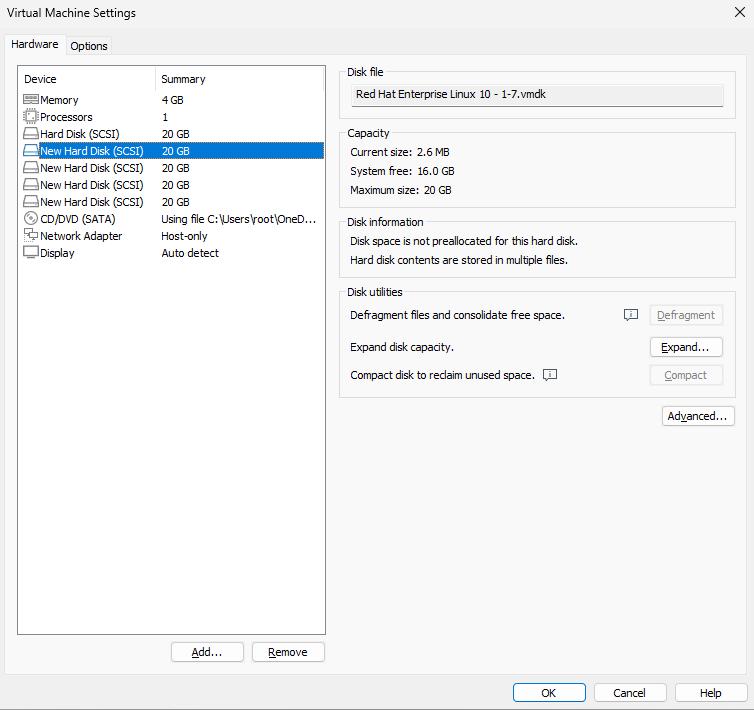Select the last New Hard Disk (SCSI) row
The height and width of the screenshot is (710, 754).
click(91, 202)
